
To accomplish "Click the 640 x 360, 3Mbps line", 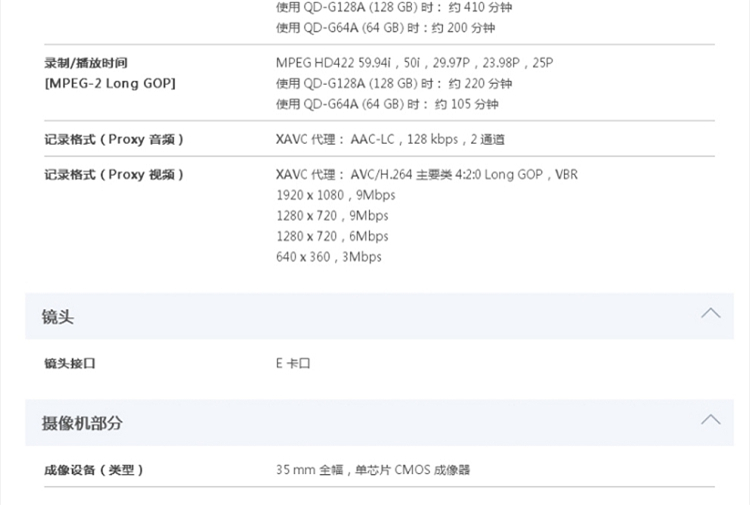I will pyautogui.click(x=329, y=257).
